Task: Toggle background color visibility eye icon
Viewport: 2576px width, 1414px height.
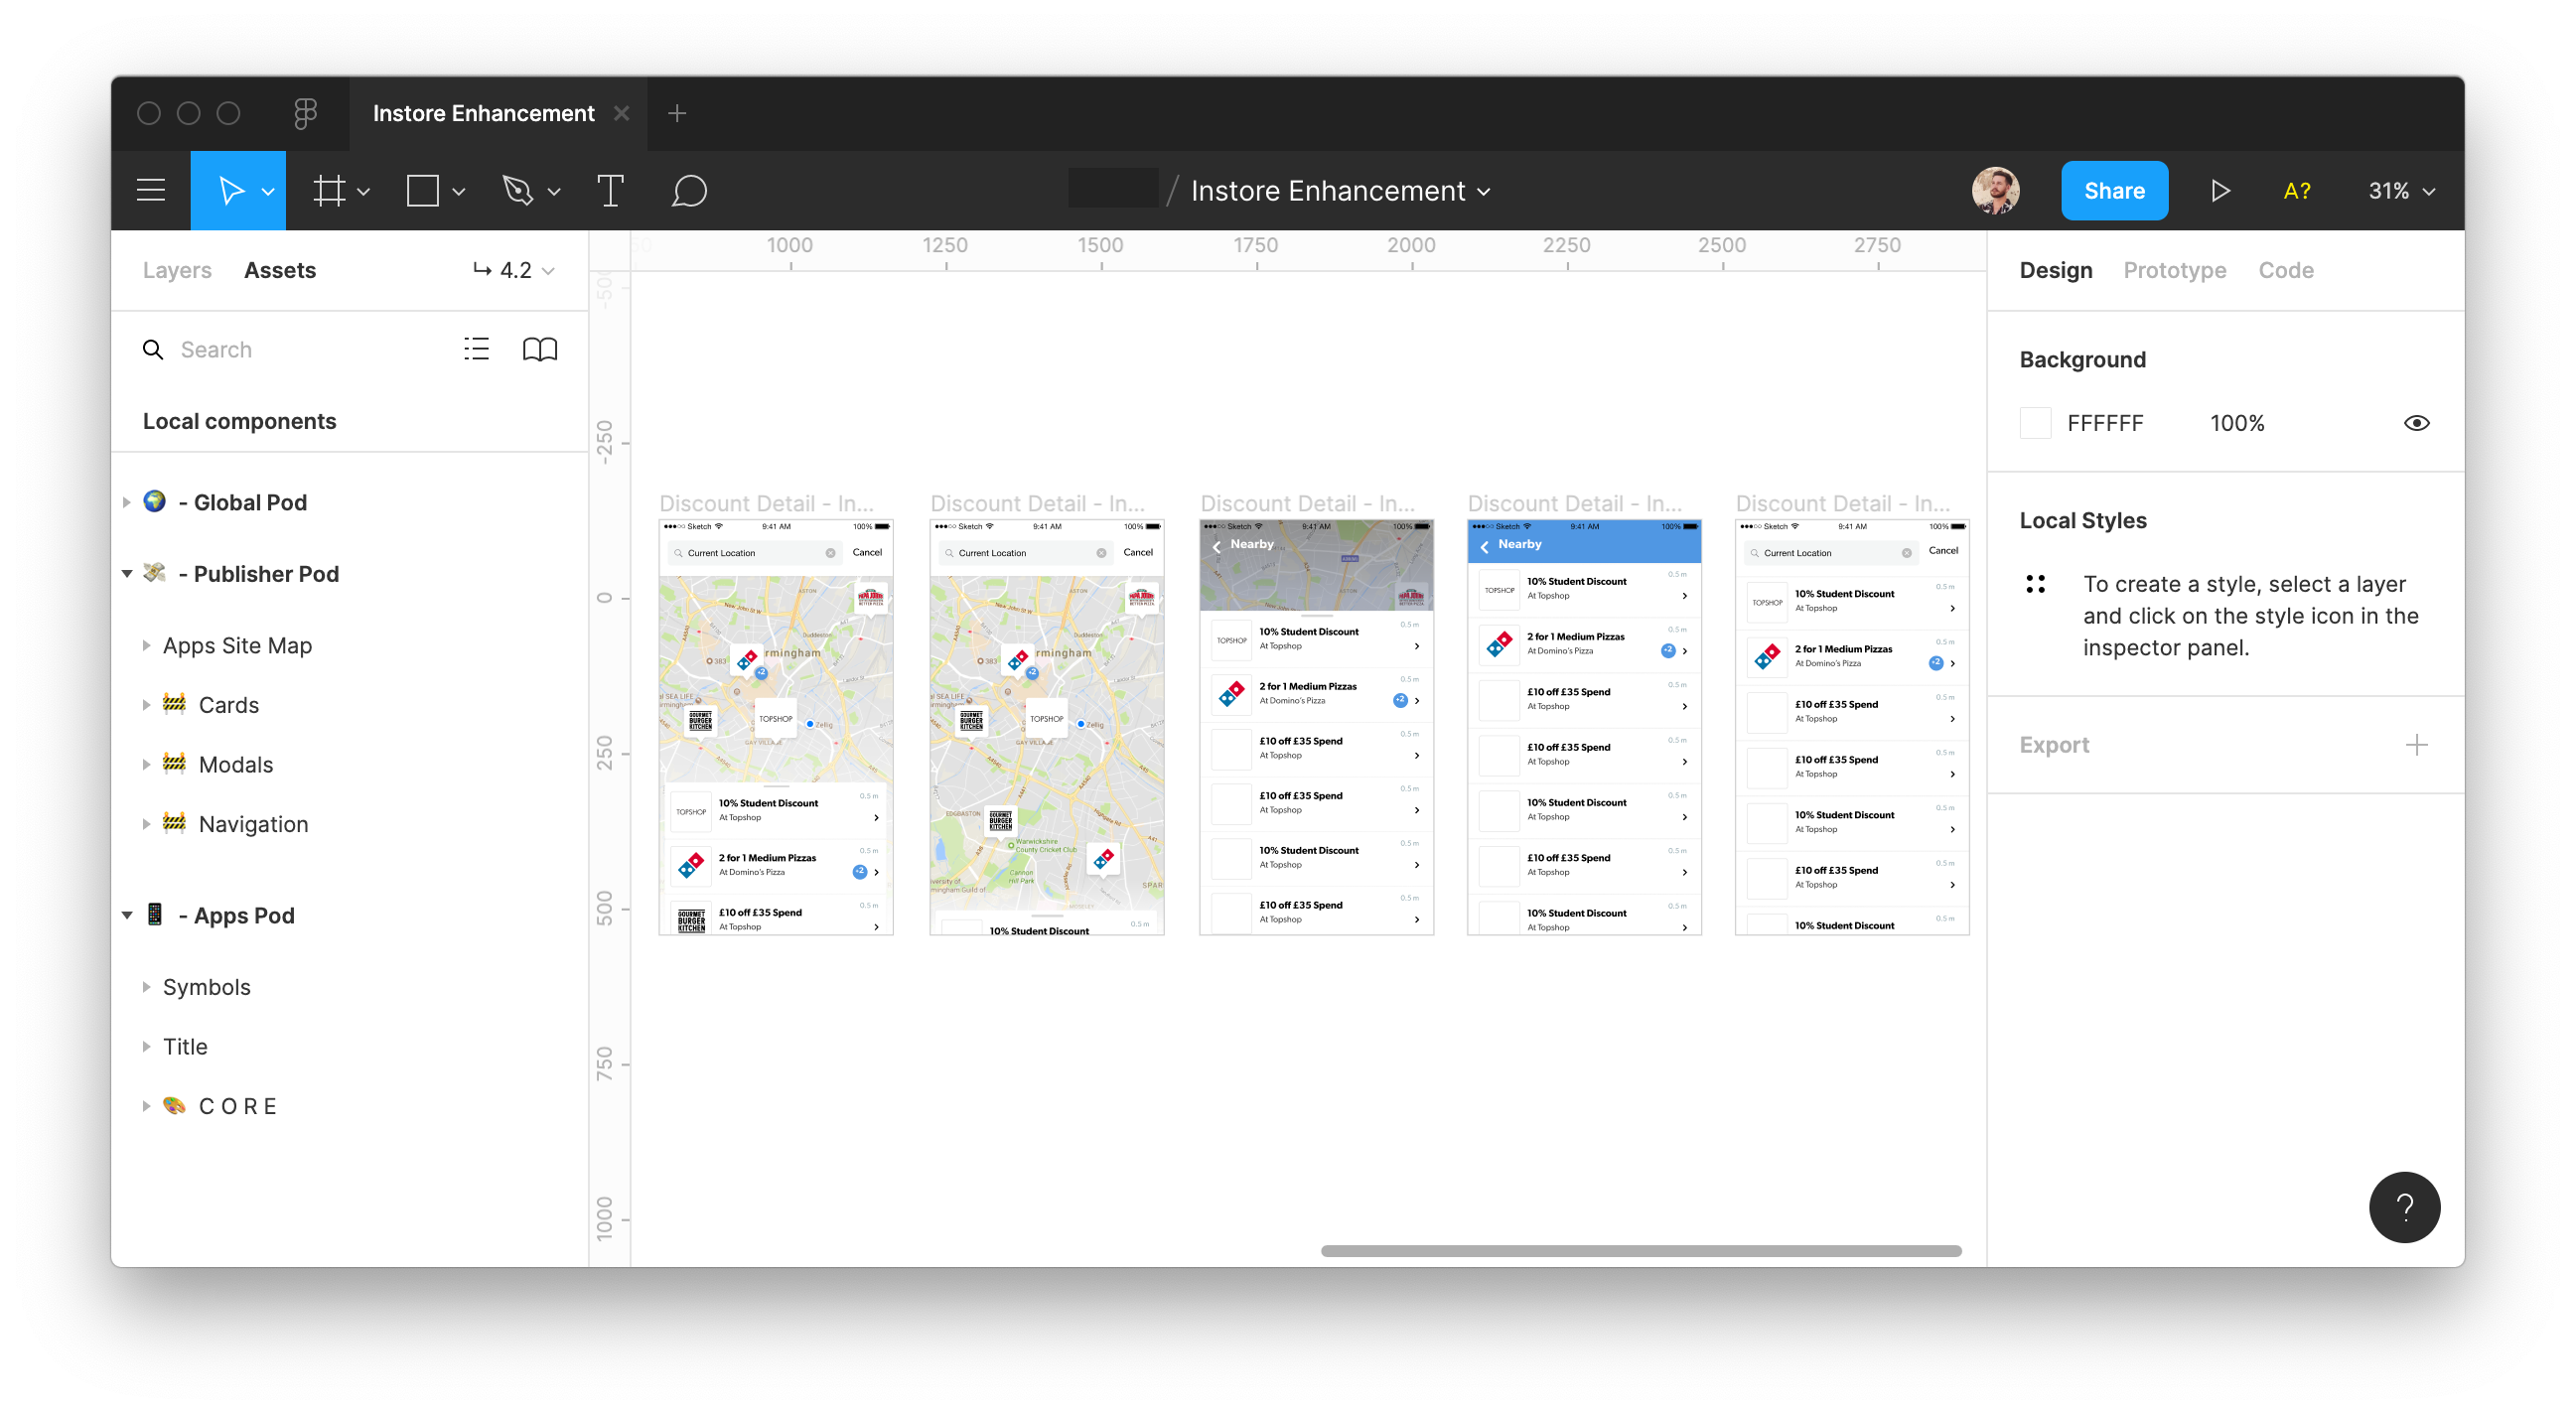Action: (x=2416, y=423)
